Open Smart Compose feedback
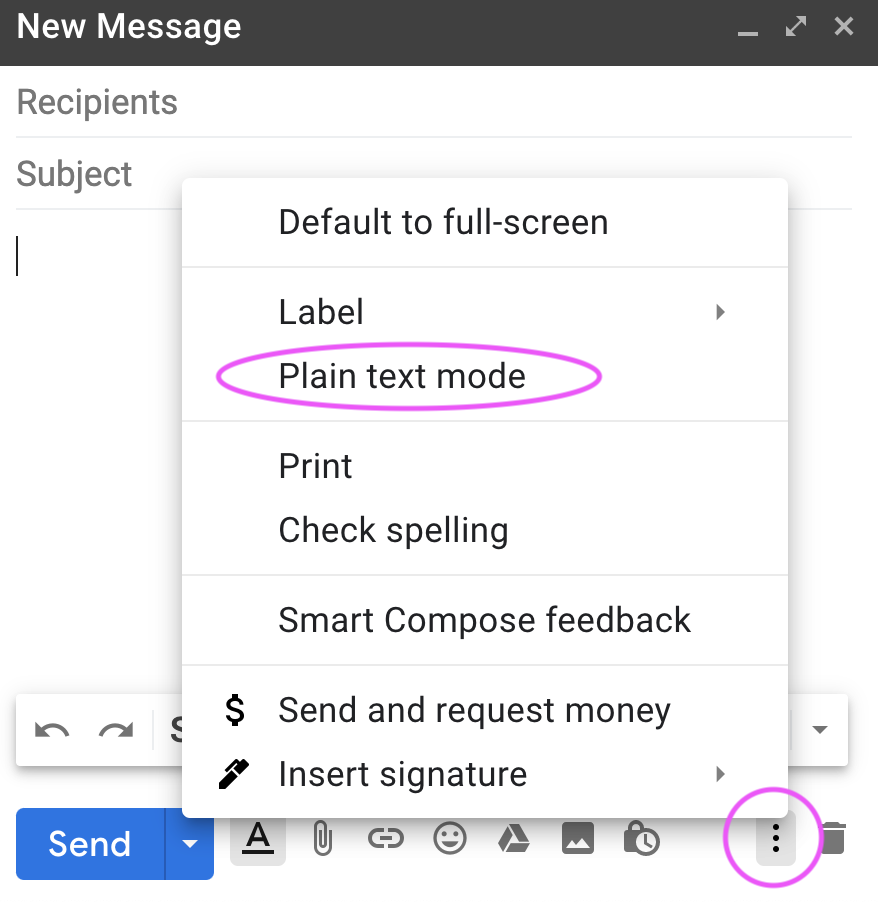Screen dimensions: 878x902 pyautogui.click(x=484, y=620)
